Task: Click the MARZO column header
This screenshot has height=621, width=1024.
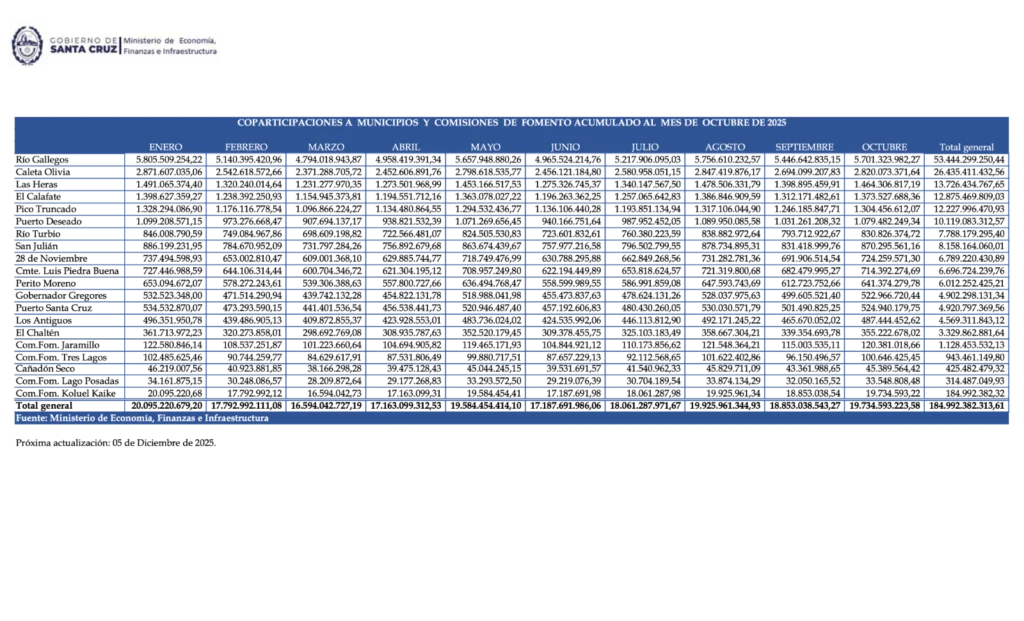Action: (326, 147)
